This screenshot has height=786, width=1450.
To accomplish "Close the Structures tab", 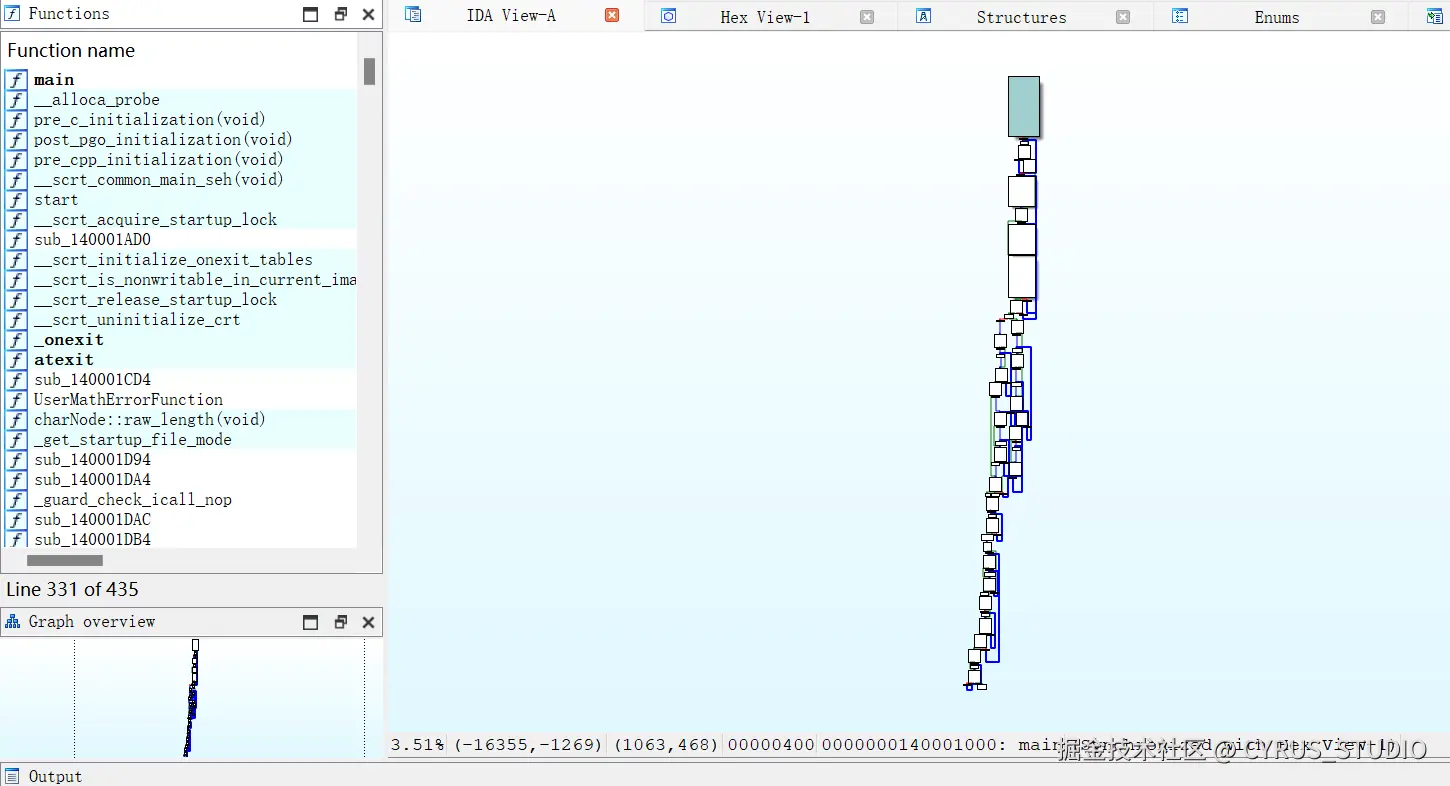I will 1123,17.
